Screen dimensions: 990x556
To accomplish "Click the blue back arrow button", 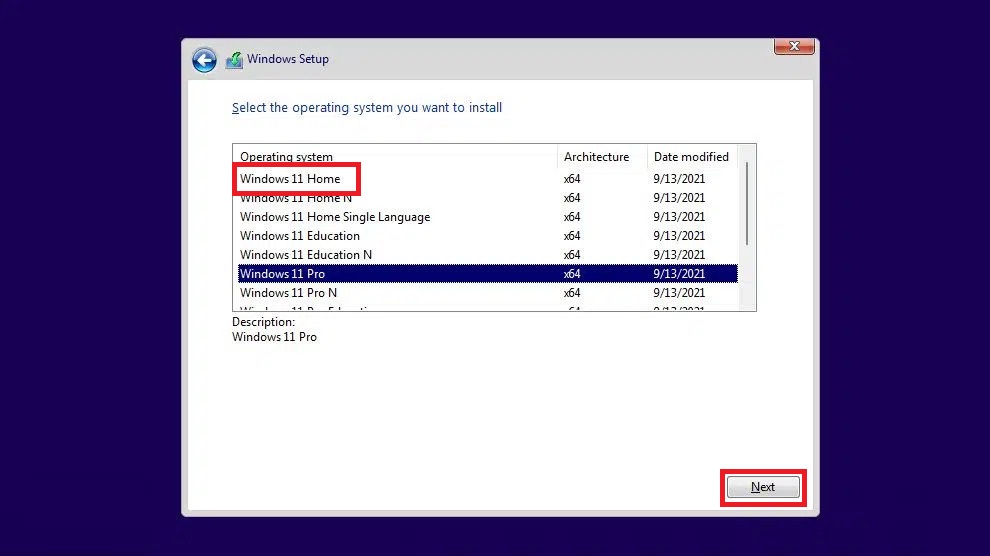I will (204, 60).
